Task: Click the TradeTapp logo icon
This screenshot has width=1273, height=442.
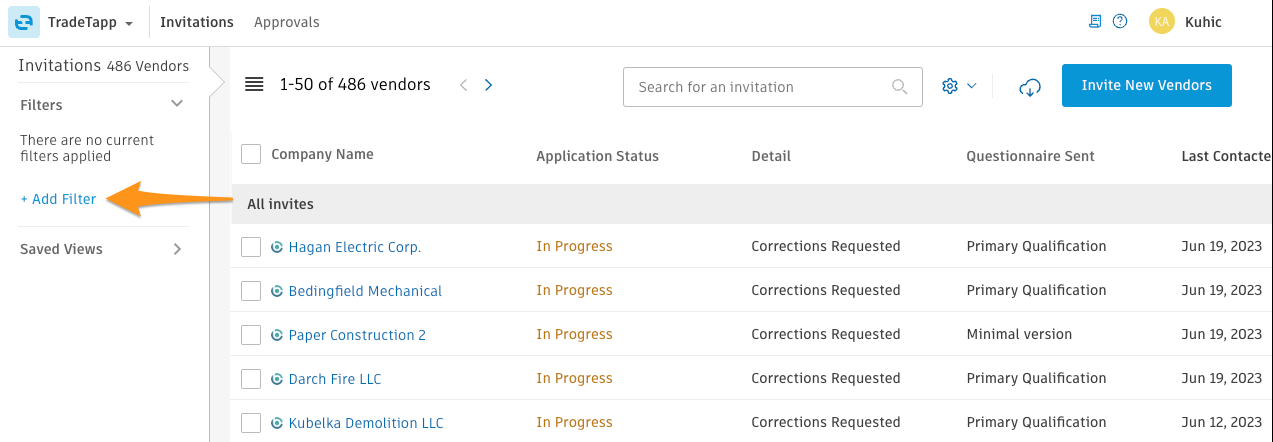Action: click(24, 22)
